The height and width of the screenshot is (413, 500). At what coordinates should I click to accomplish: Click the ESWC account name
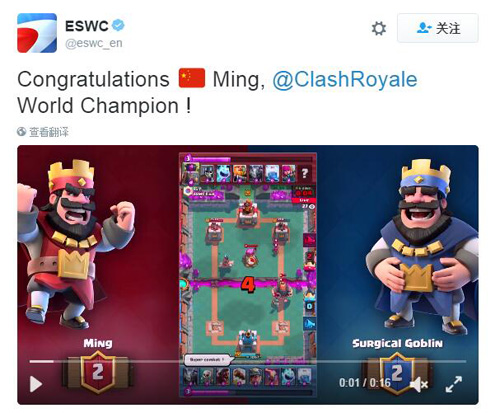click(x=87, y=26)
